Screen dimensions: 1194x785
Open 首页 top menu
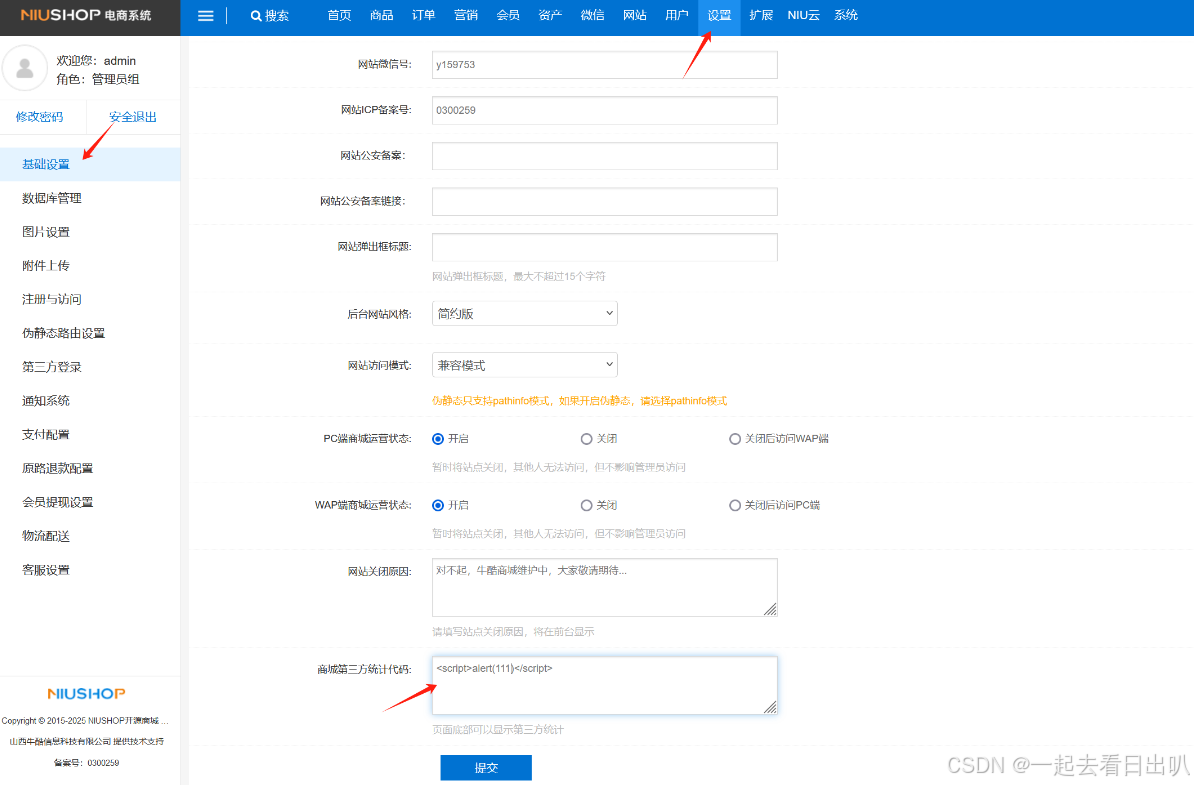point(340,15)
